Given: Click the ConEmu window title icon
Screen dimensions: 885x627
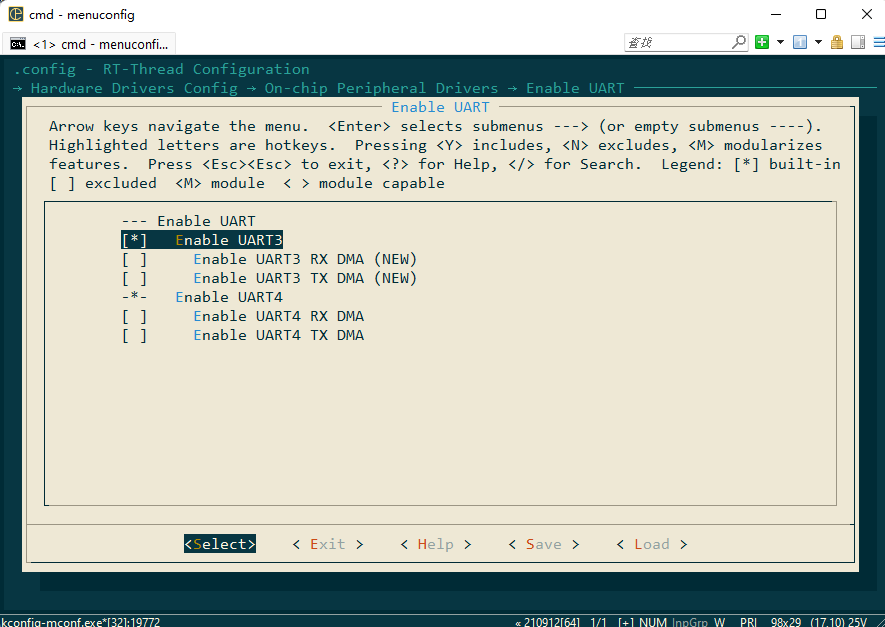Looking at the screenshot, I should coord(15,14).
